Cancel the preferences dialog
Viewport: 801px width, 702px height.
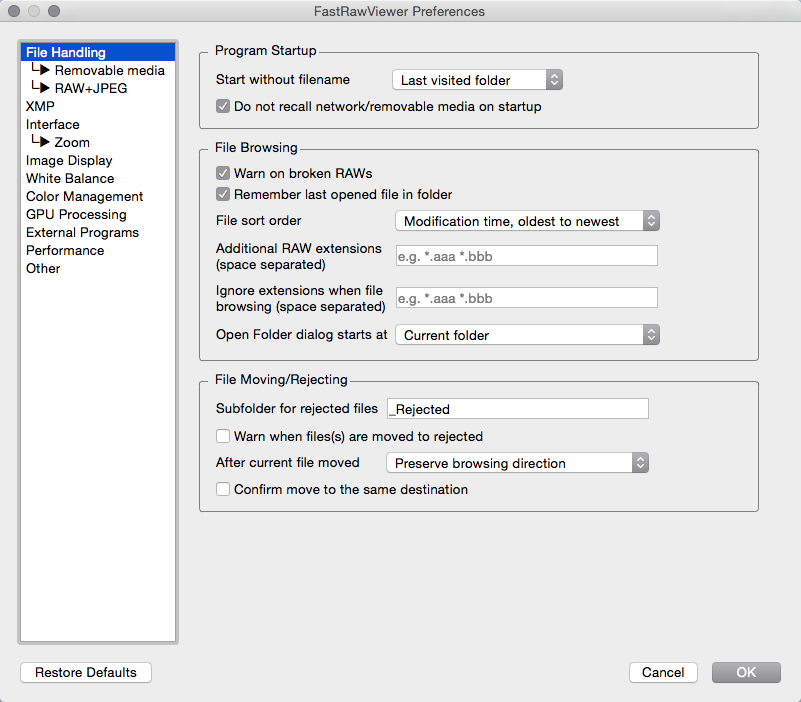pos(663,672)
